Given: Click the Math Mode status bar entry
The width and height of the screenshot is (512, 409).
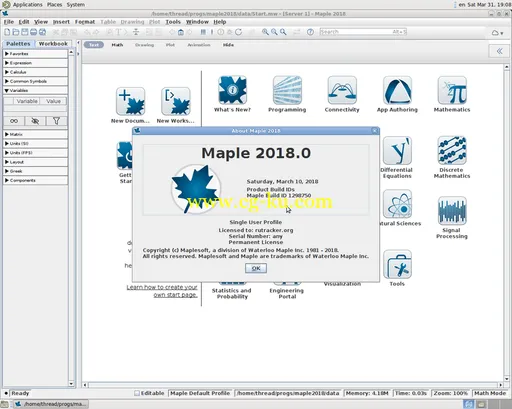Looking at the screenshot, I should tap(490, 393).
